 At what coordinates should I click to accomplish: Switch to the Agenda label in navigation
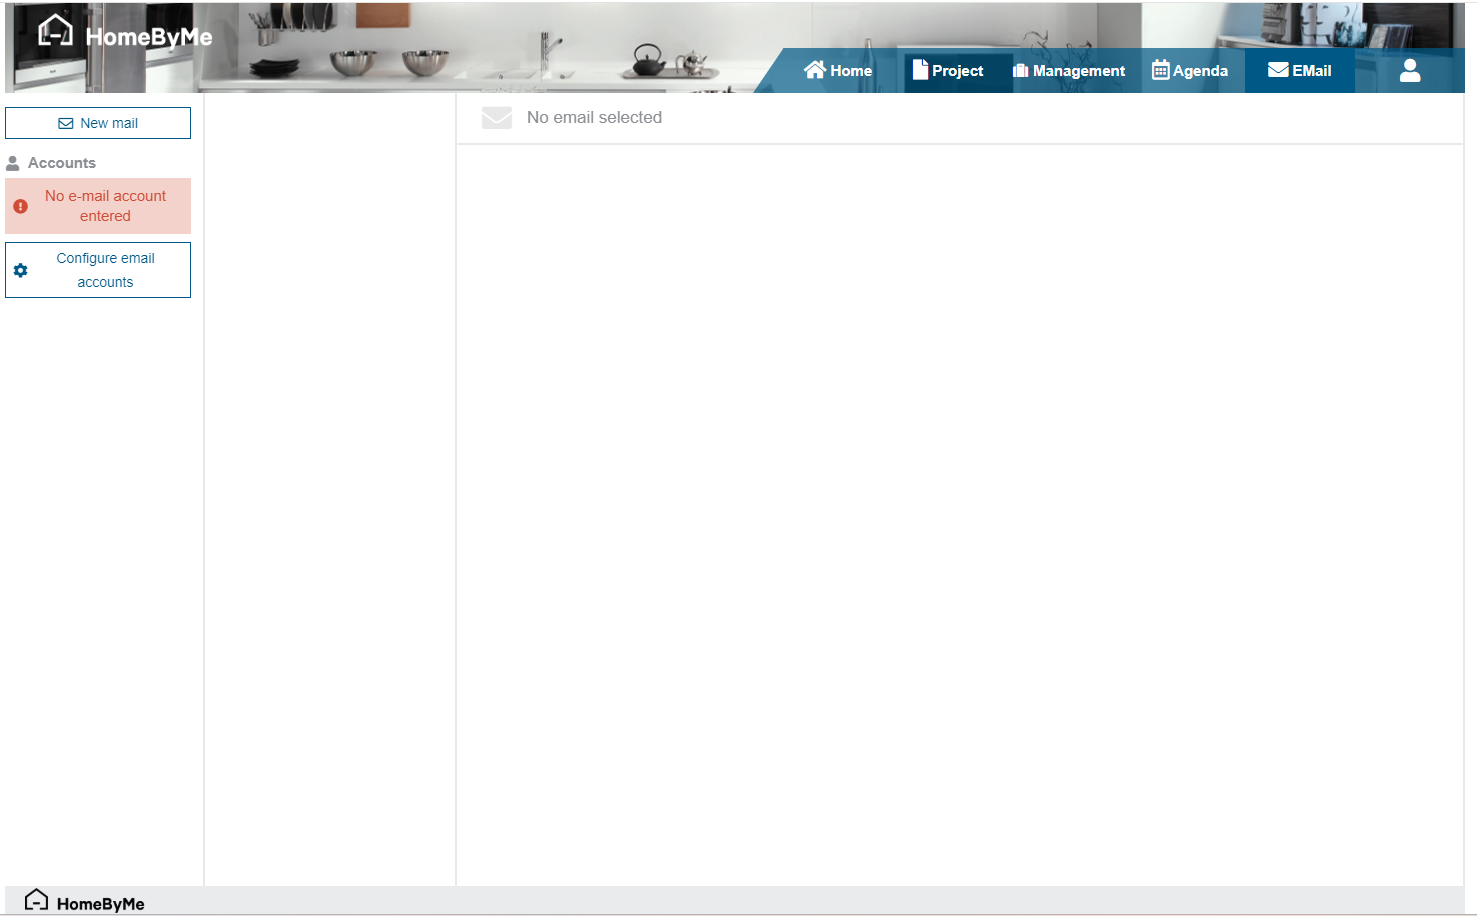pyautogui.click(x=1200, y=71)
